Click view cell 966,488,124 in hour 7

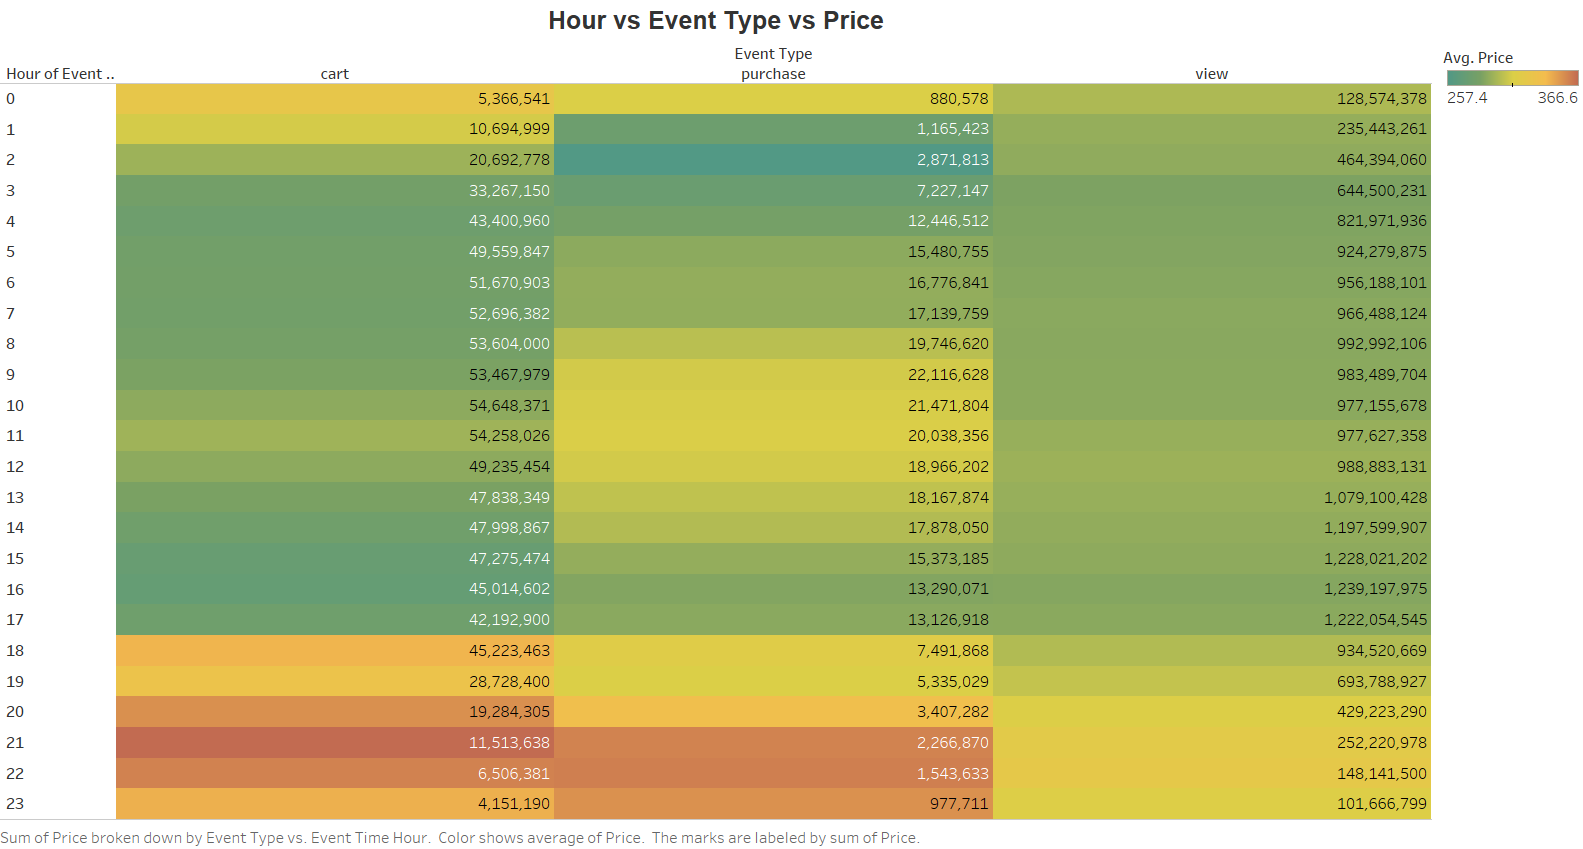[x=1212, y=313]
